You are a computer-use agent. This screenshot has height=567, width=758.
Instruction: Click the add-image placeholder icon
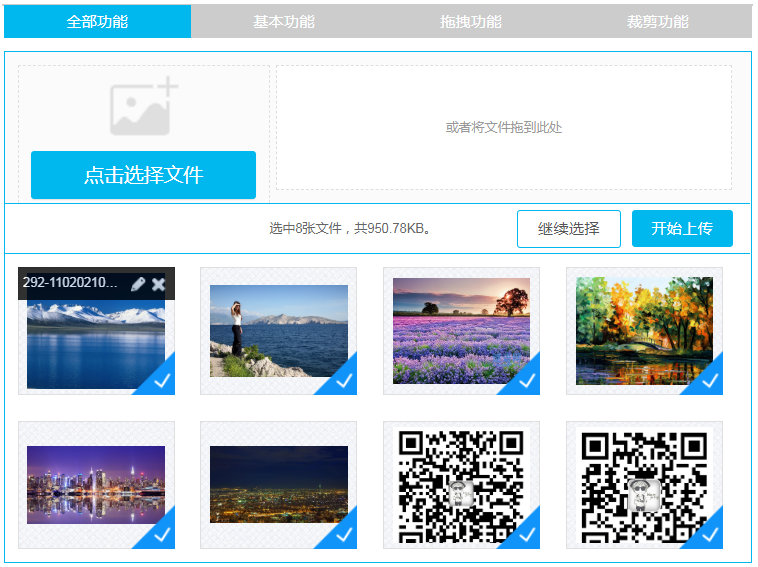point(144,106)
